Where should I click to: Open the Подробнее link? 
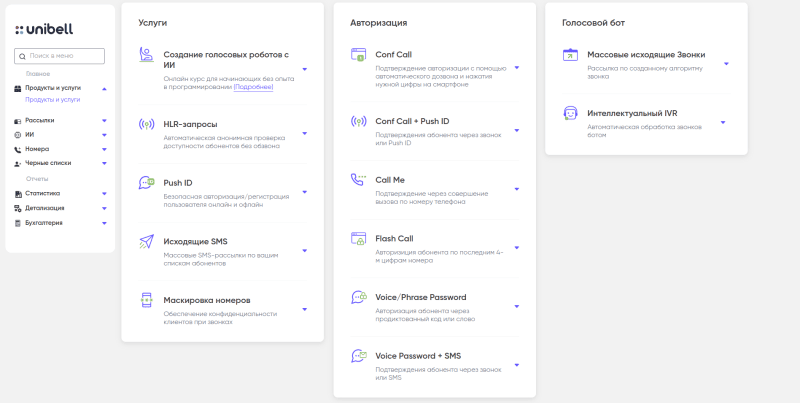pyautogui.click(x=253, y=87)
